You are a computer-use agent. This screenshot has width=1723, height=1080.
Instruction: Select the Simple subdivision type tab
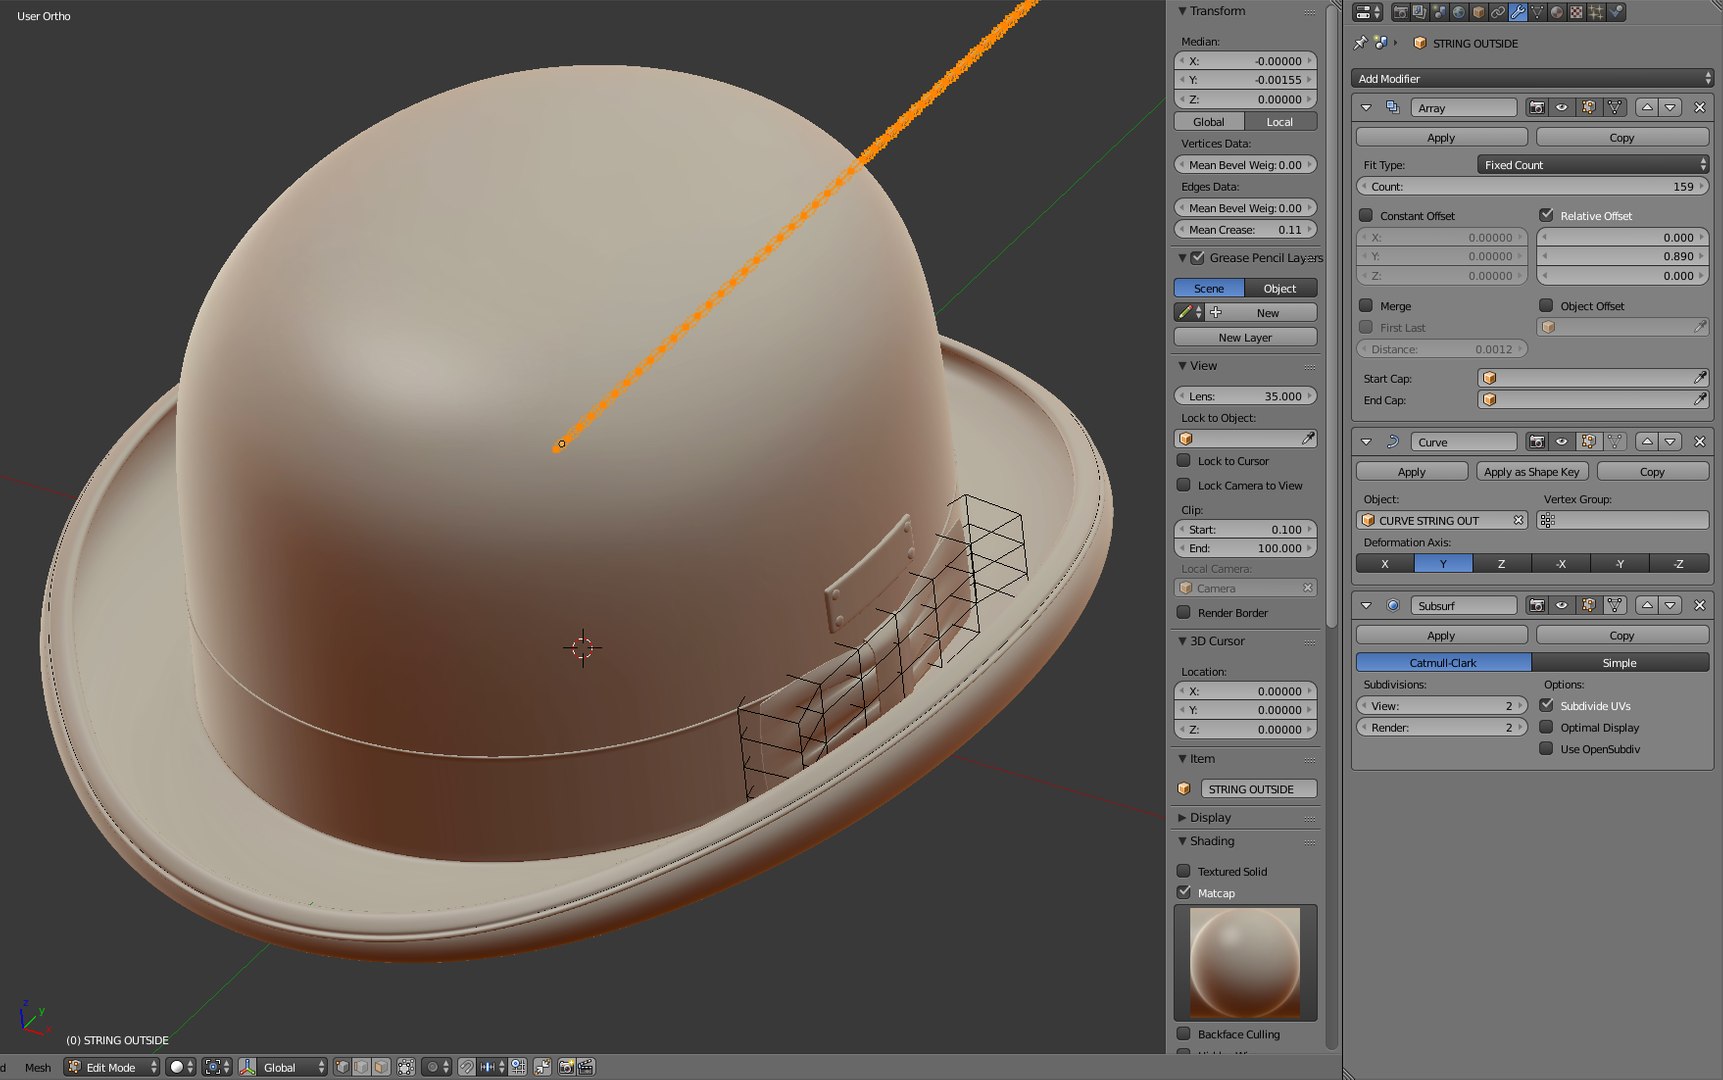tap(1620, 662)
